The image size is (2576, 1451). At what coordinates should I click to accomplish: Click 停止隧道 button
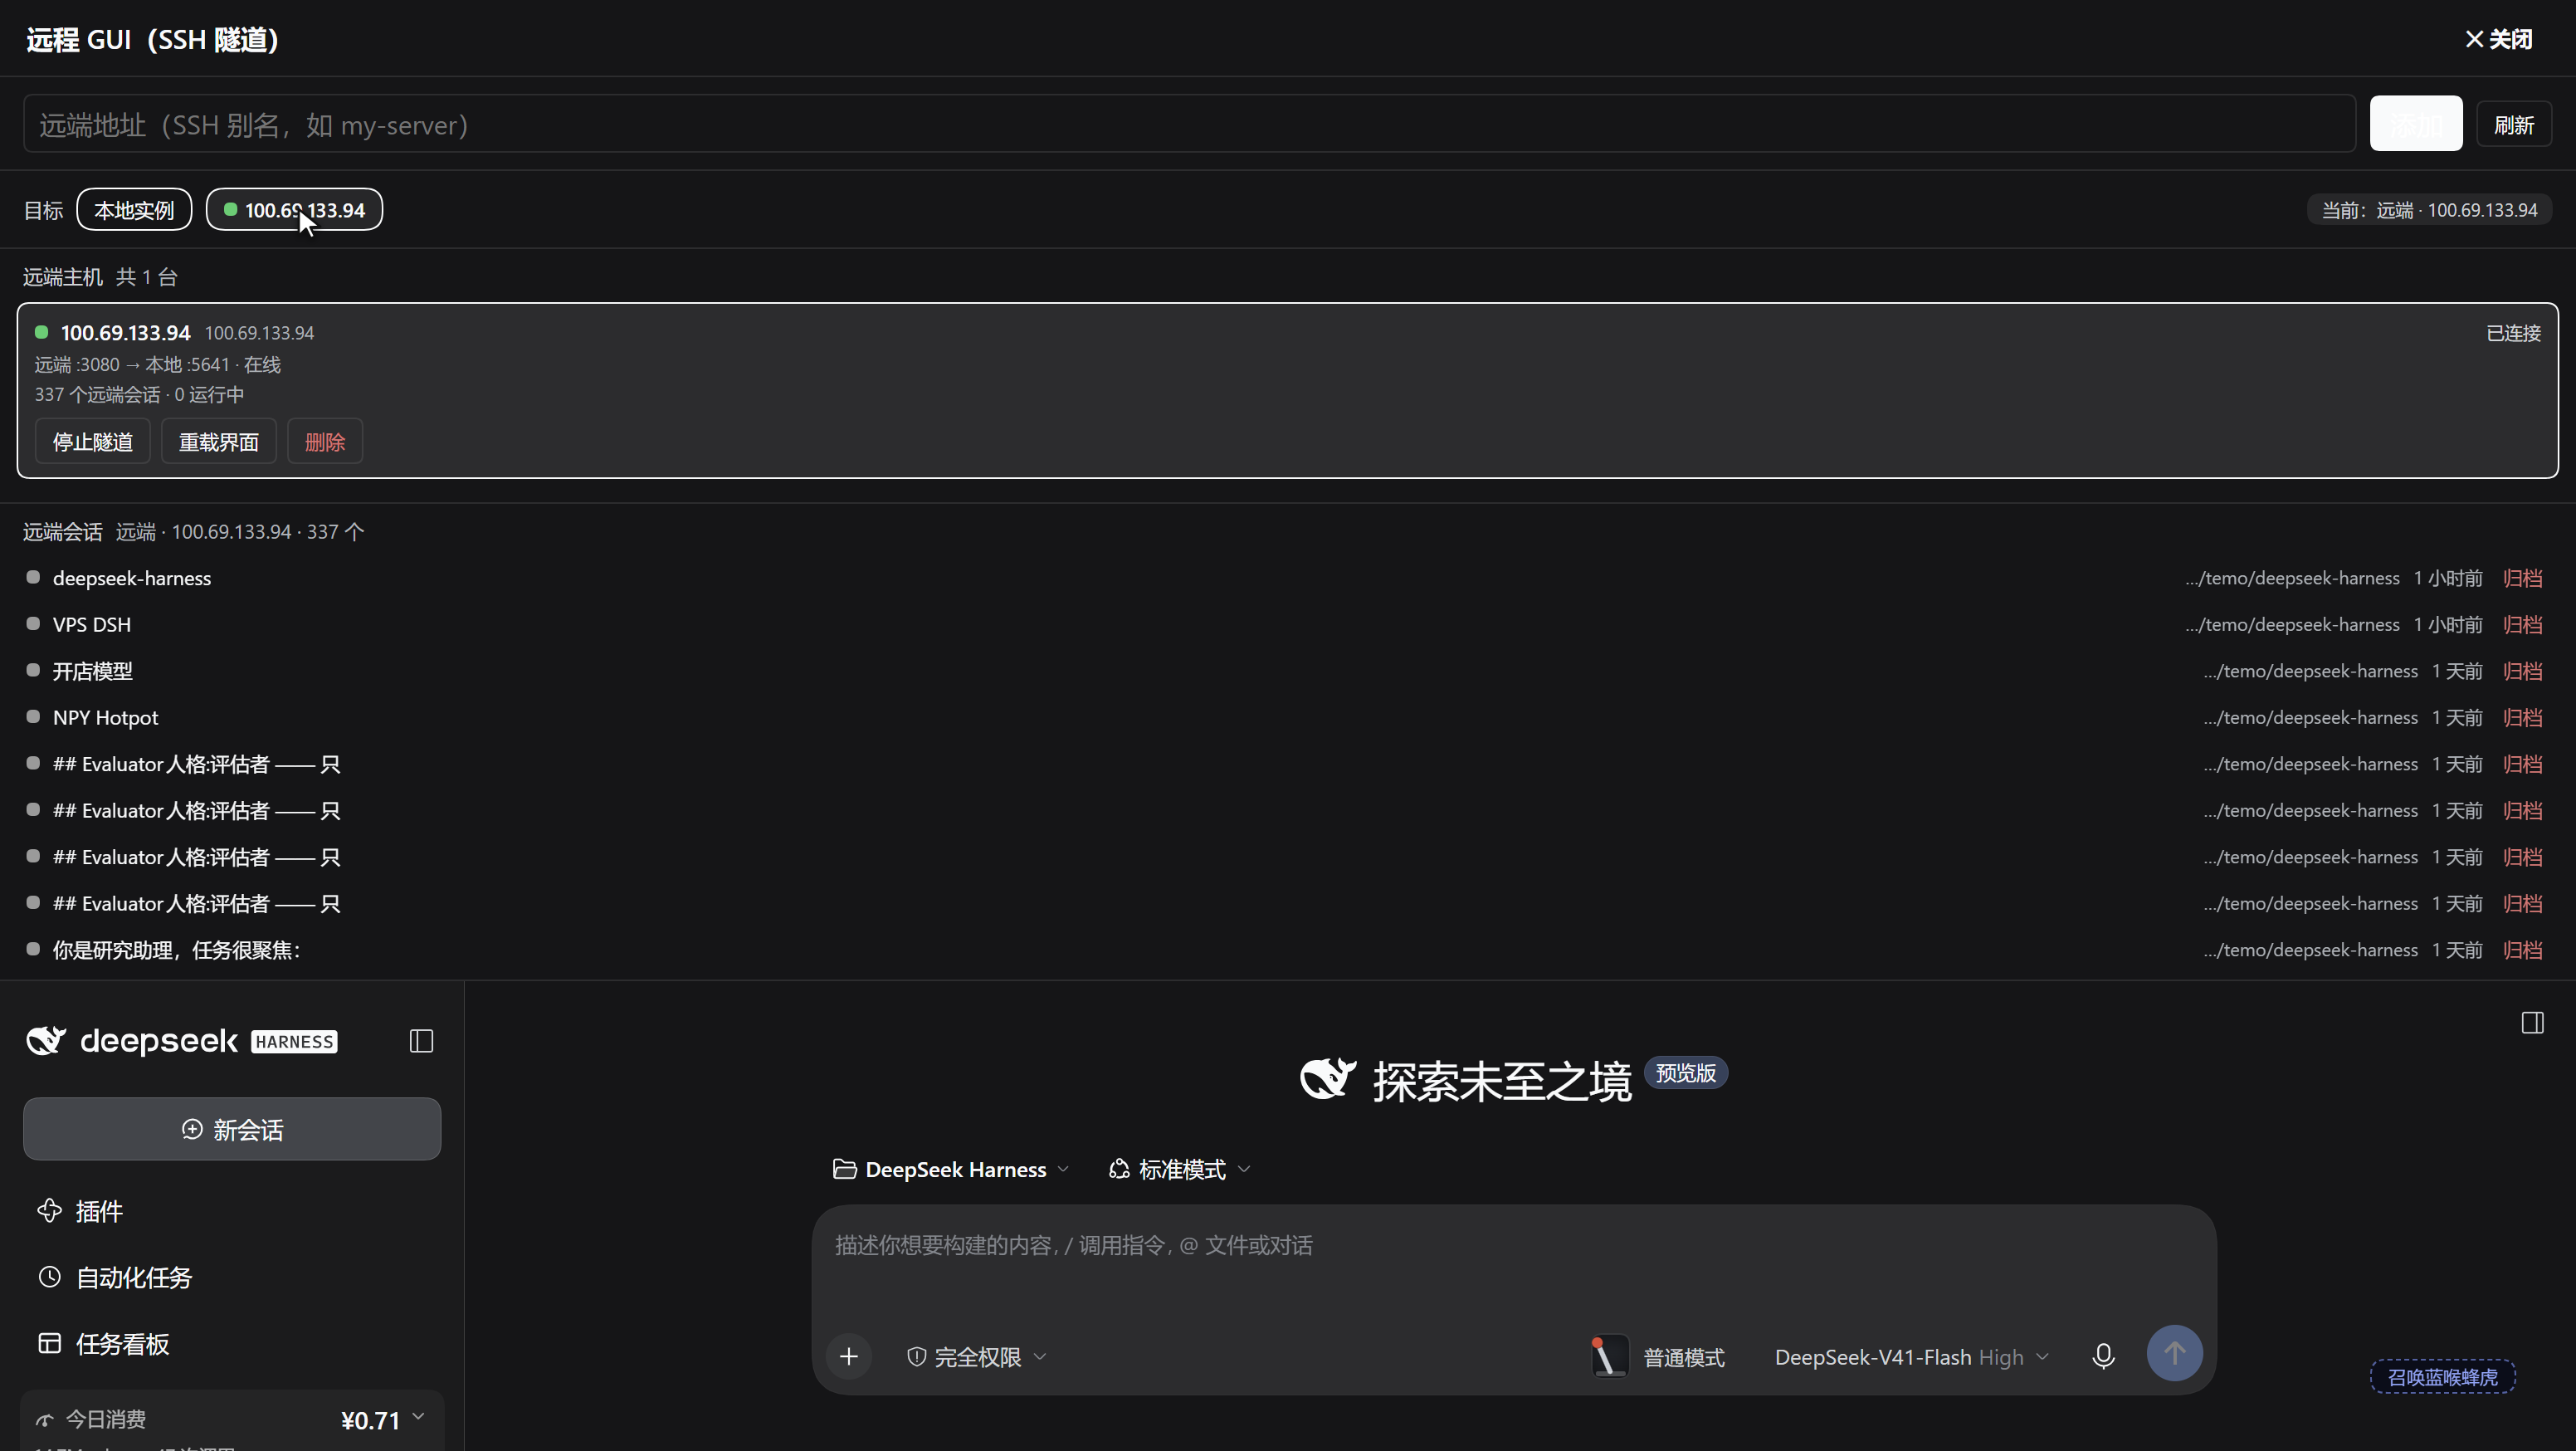tap(92, 442)
